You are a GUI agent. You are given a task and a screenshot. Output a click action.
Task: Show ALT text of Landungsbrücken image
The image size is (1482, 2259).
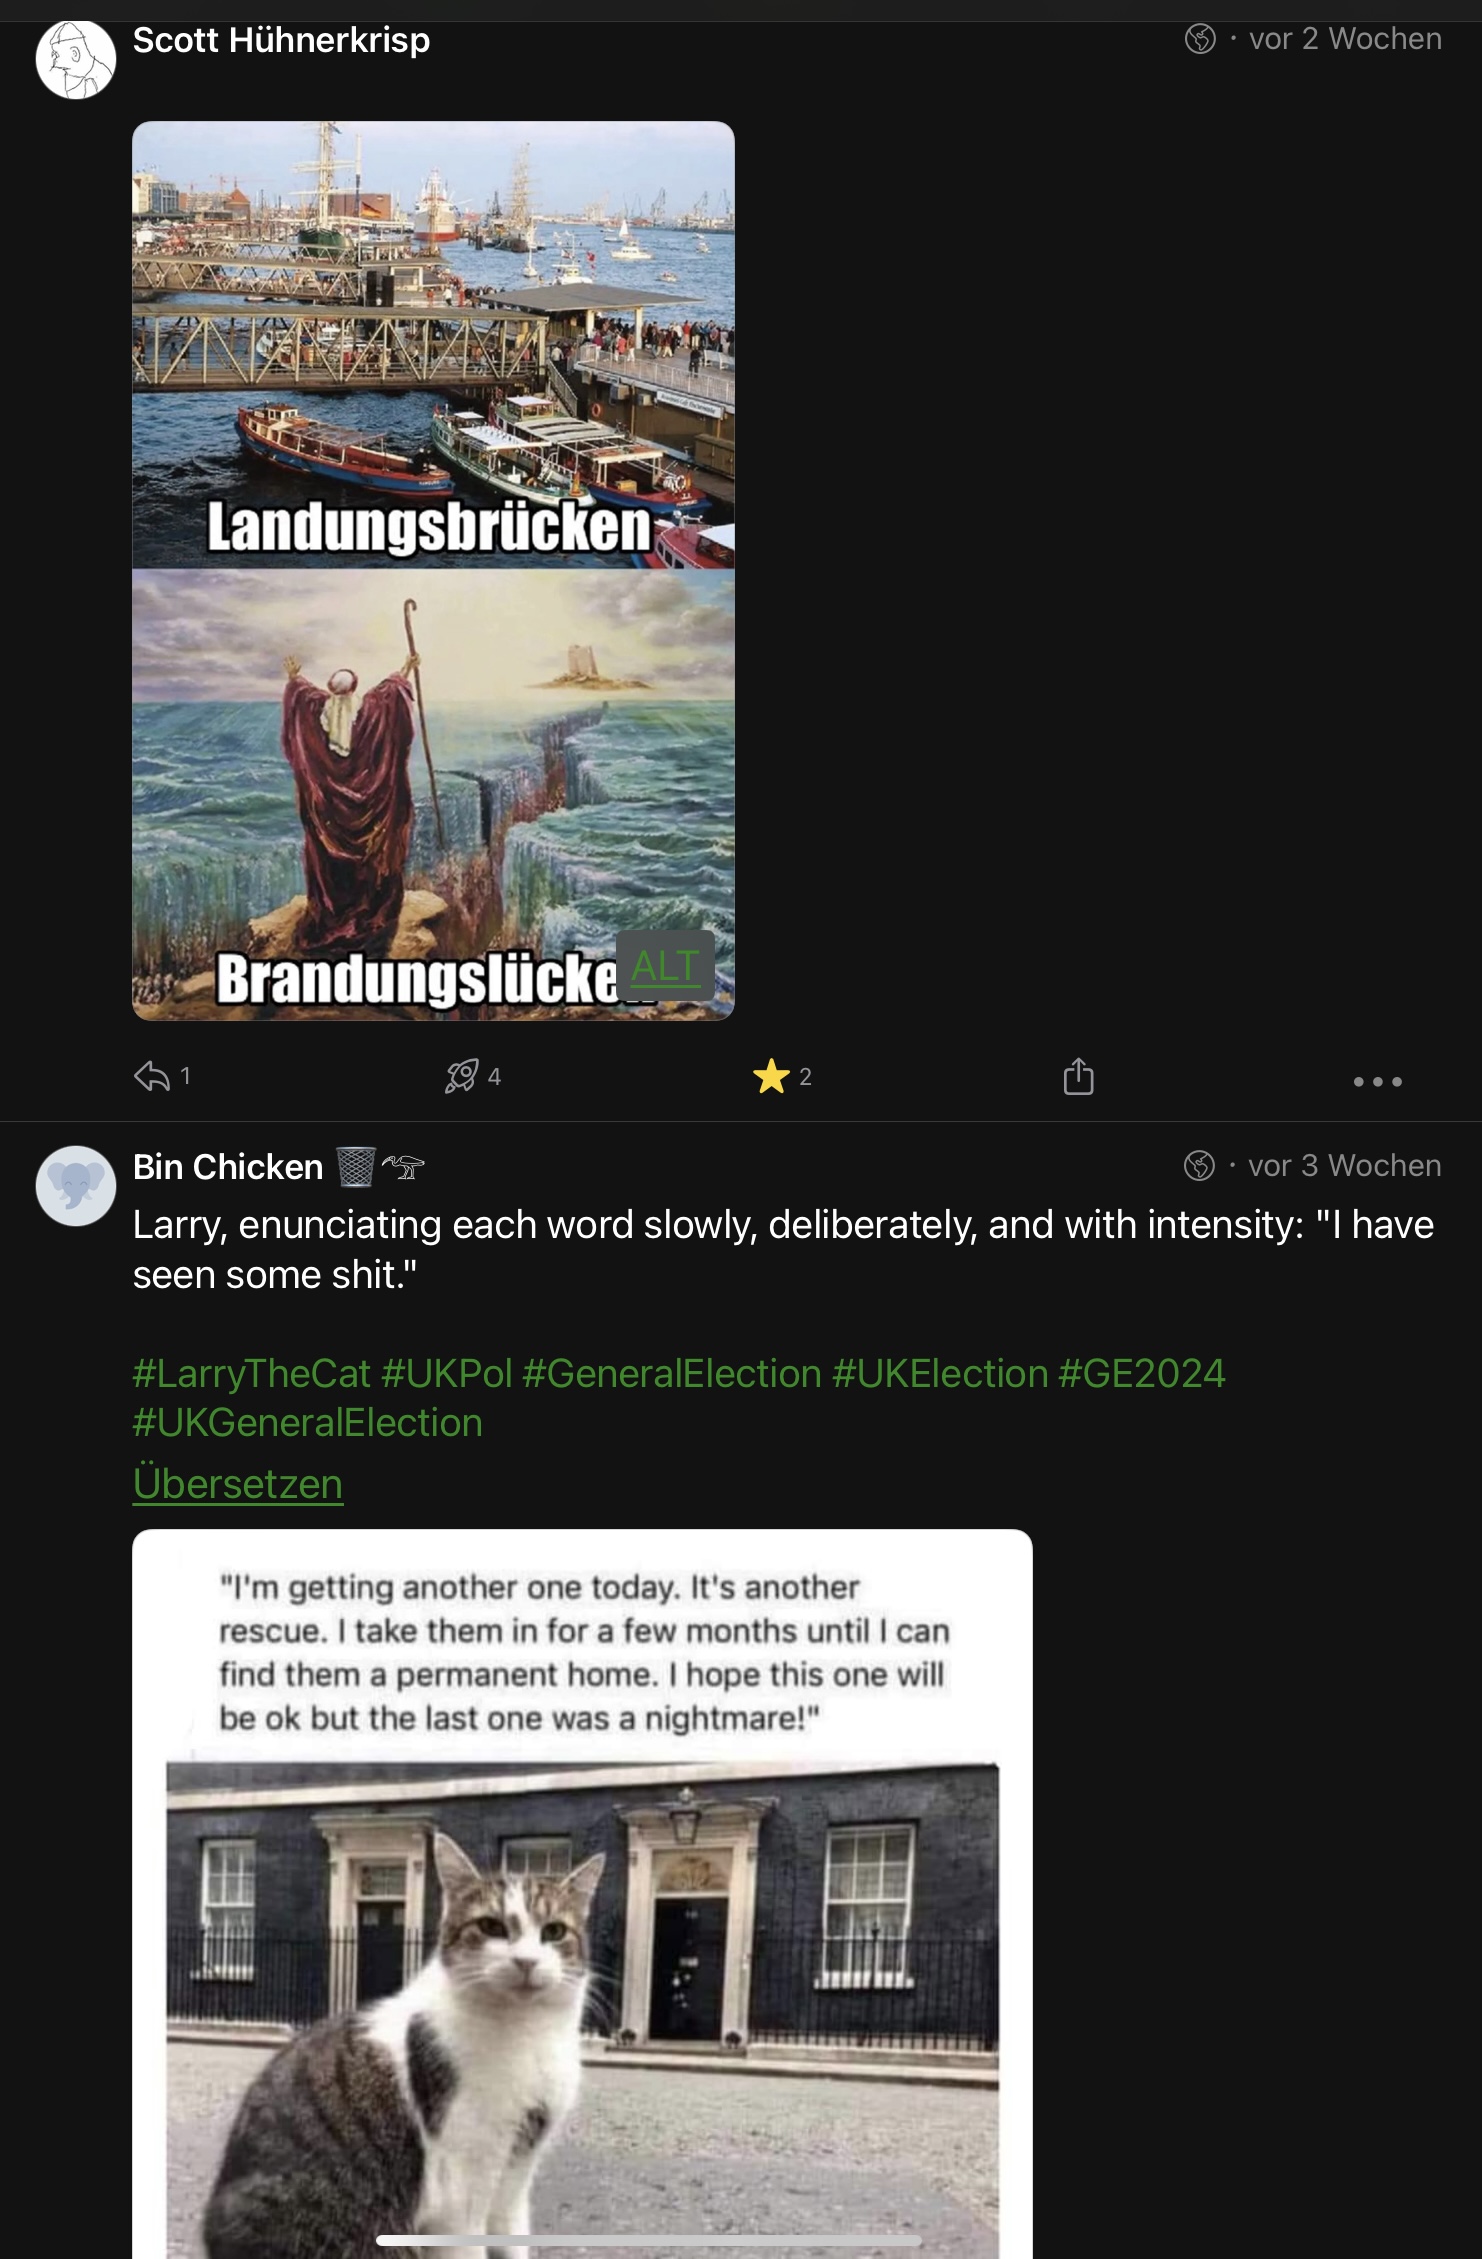click(665, 966)
